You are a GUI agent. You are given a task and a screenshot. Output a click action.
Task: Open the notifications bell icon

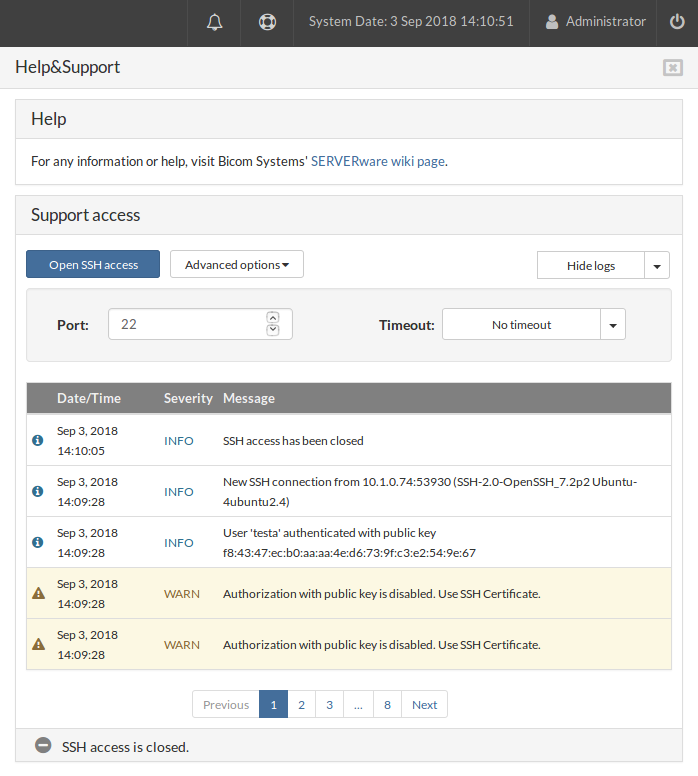(215, 22)
